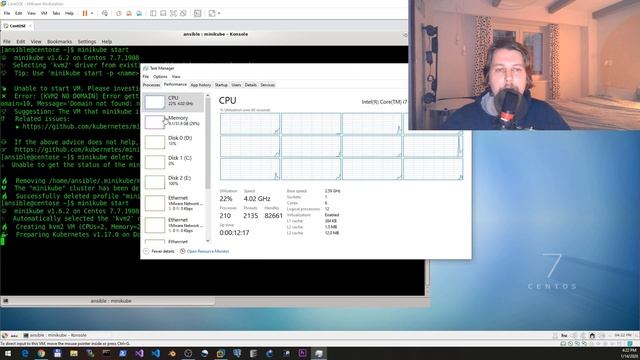Open Adobe Premiere icon in taskbar
The height and width of the screenshot is (360, 640).
[x=302, y=353]
